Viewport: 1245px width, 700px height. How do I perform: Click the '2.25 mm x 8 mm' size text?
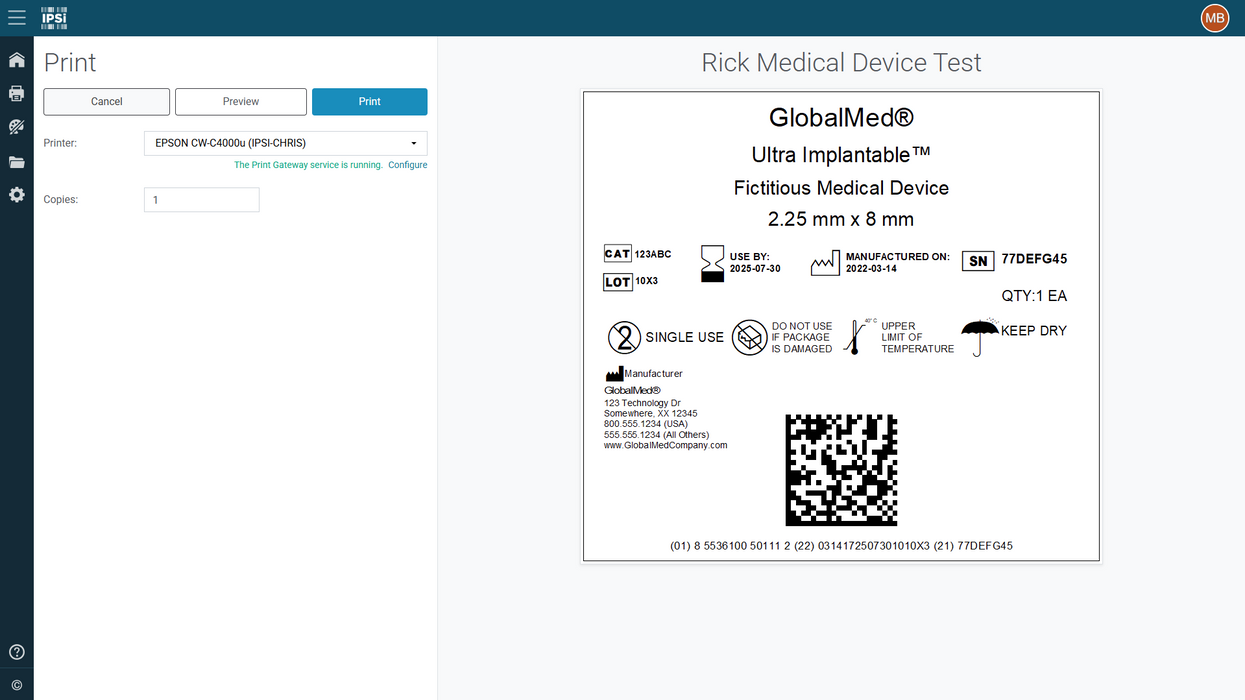point(841,219)
